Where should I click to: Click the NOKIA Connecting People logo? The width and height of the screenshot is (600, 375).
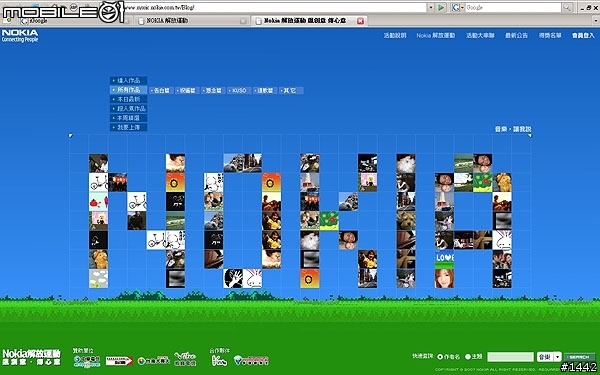20,36
